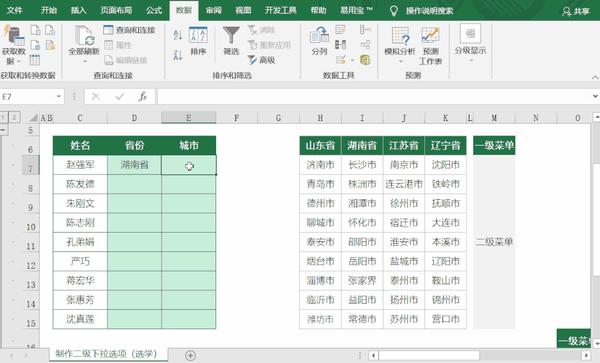This screenshot has height=363, width=600.
Task: Click the From Table/Range grid icon
Action: coord(34,60)
